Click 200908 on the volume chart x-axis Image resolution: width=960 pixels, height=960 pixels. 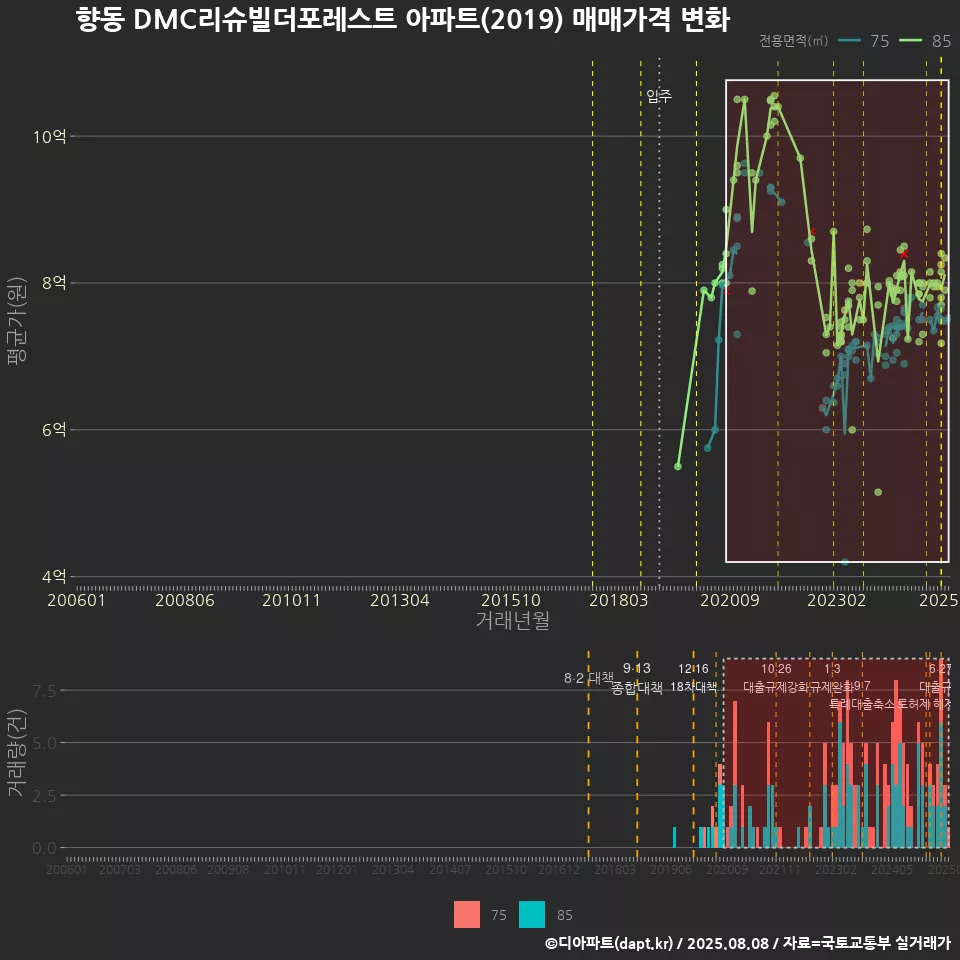point(228,869)
